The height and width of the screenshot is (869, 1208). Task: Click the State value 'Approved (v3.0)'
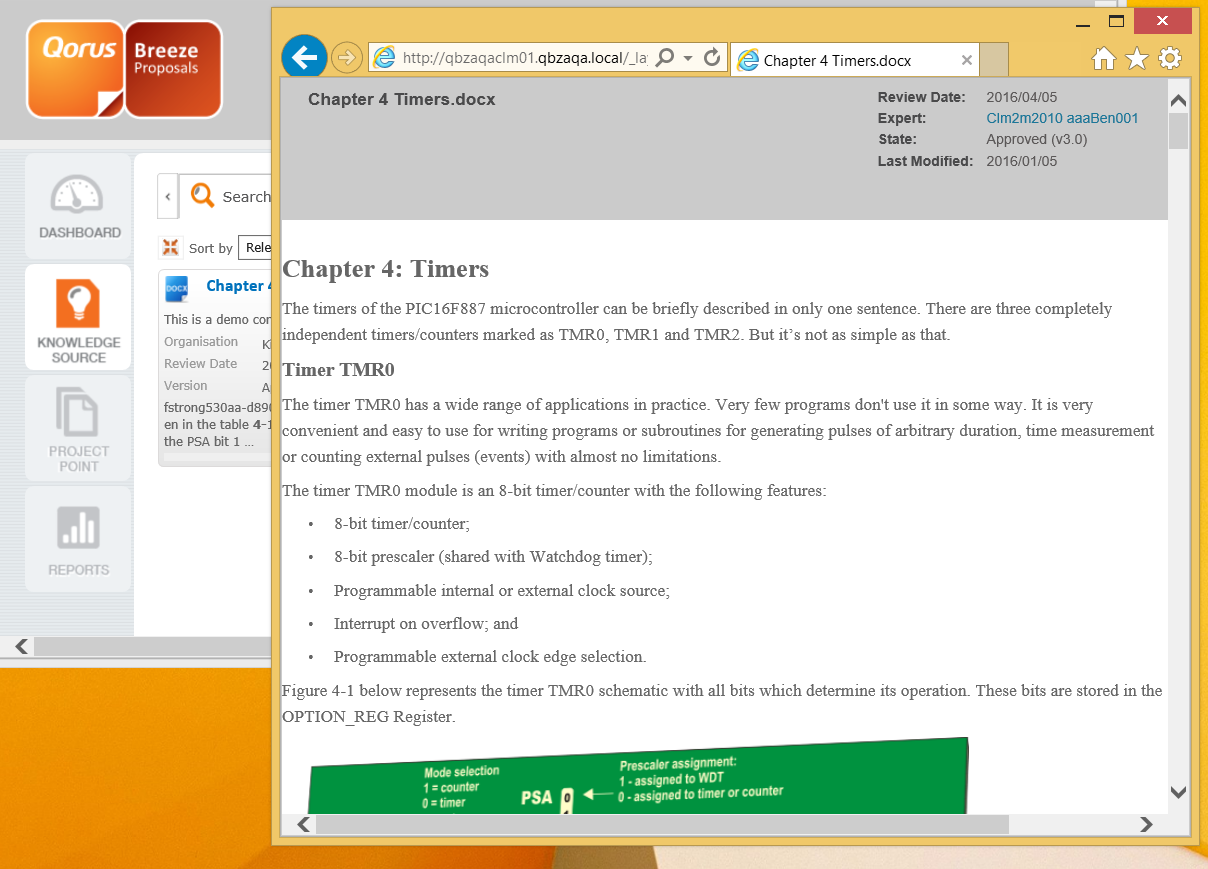(1036, 139)
